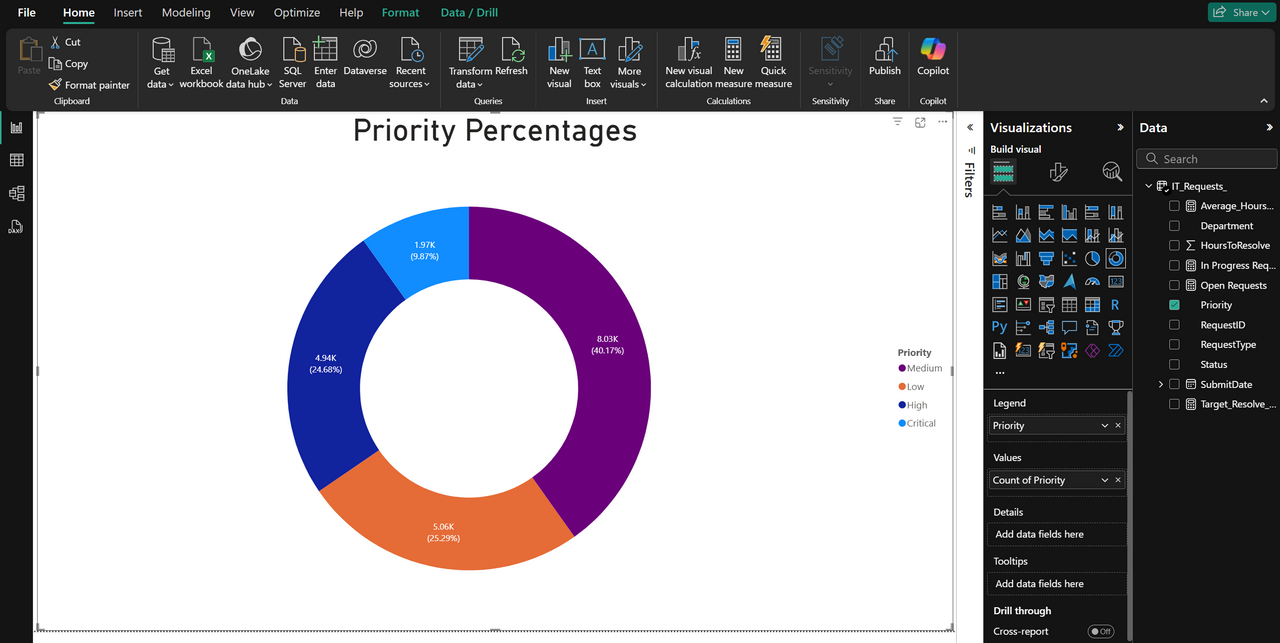Pick the Ribbon chart visual

[999, 258]
